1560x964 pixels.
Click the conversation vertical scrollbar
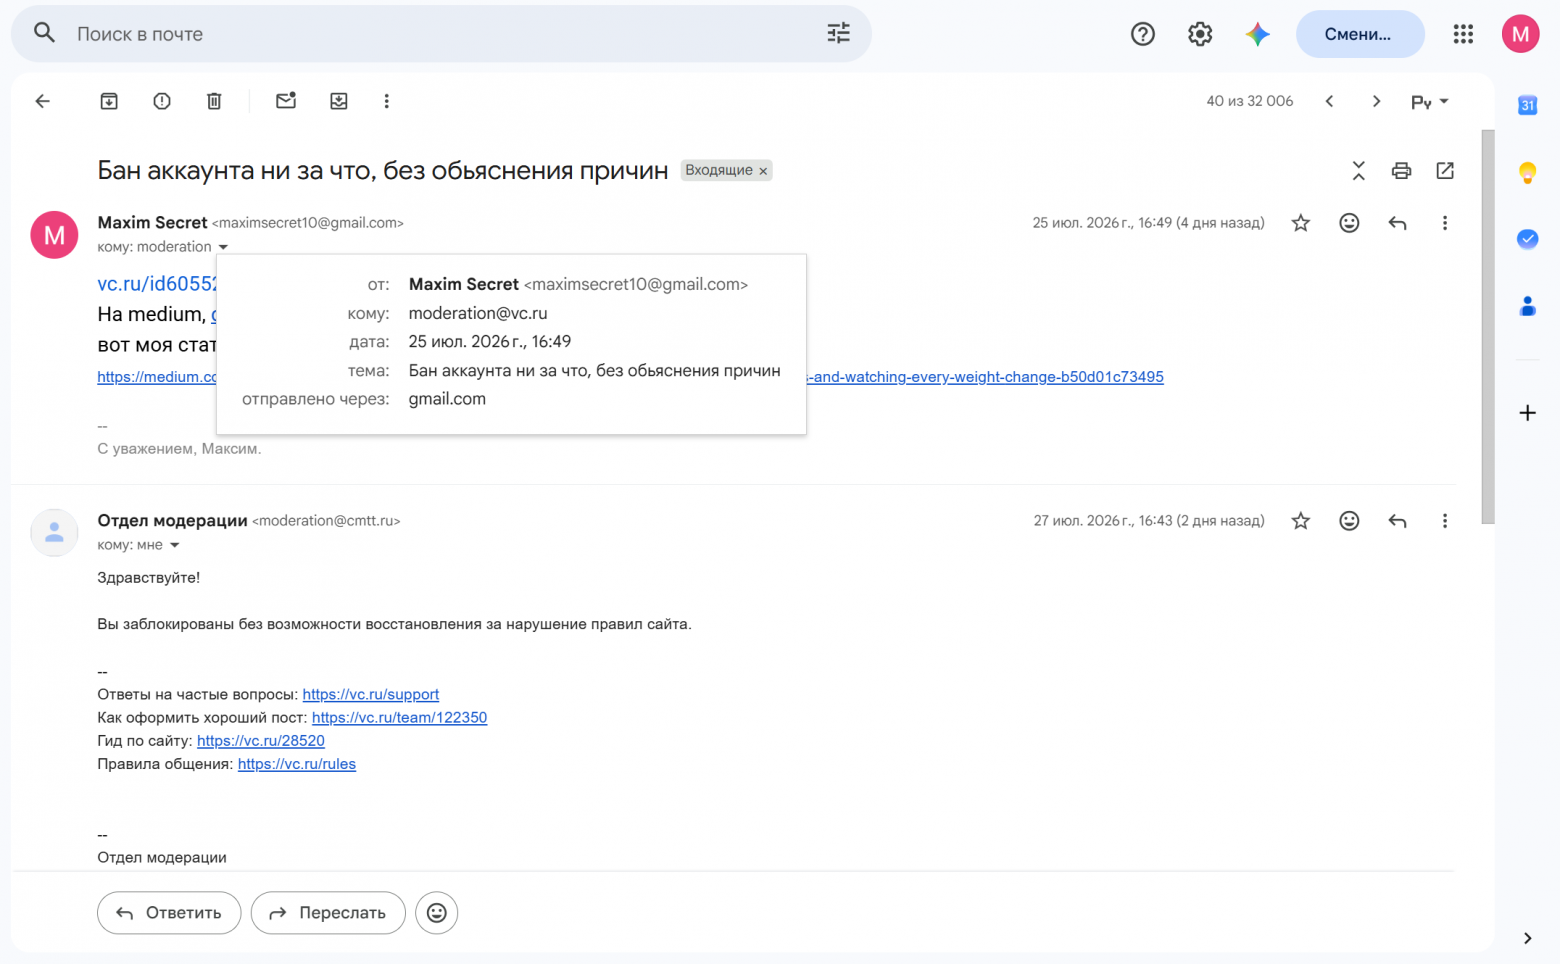click(x=1488, y=327)
